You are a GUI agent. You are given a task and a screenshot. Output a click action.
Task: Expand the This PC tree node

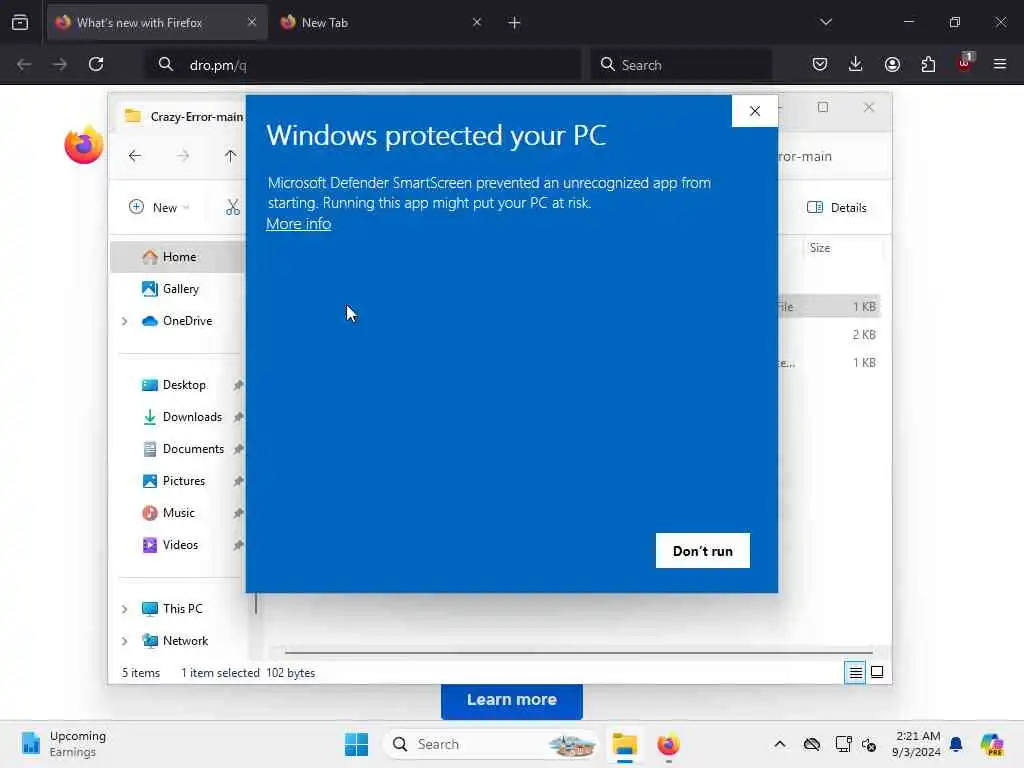coord(124,609)
